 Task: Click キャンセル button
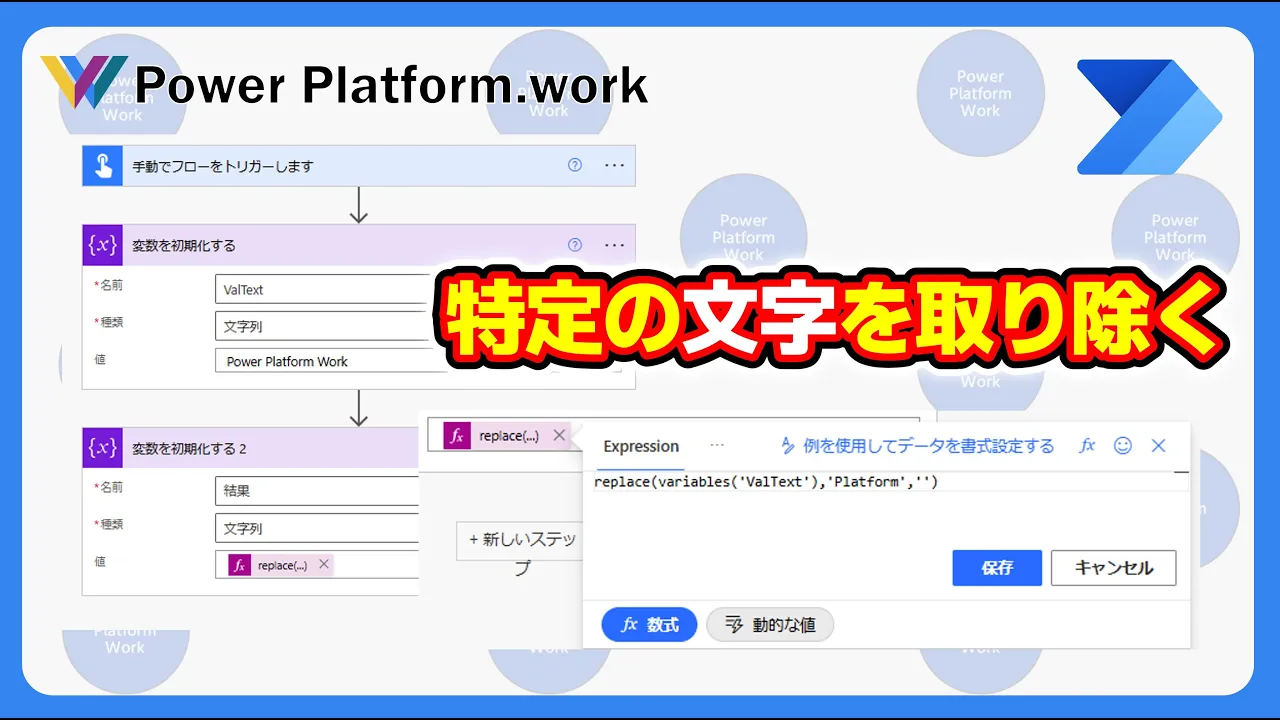(x=1113, y=567)
